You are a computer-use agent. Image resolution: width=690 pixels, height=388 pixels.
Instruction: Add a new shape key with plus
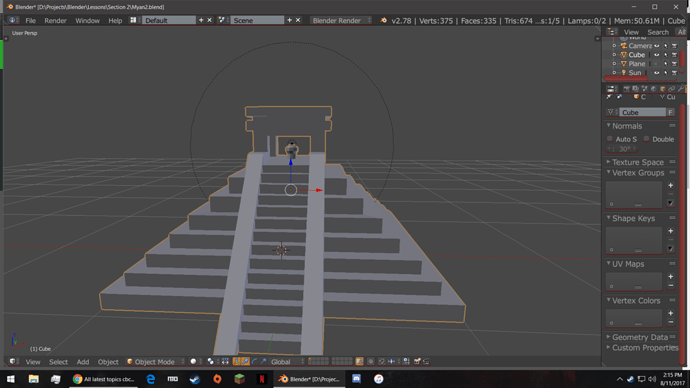pyautogui.click(x=671, y=231)
